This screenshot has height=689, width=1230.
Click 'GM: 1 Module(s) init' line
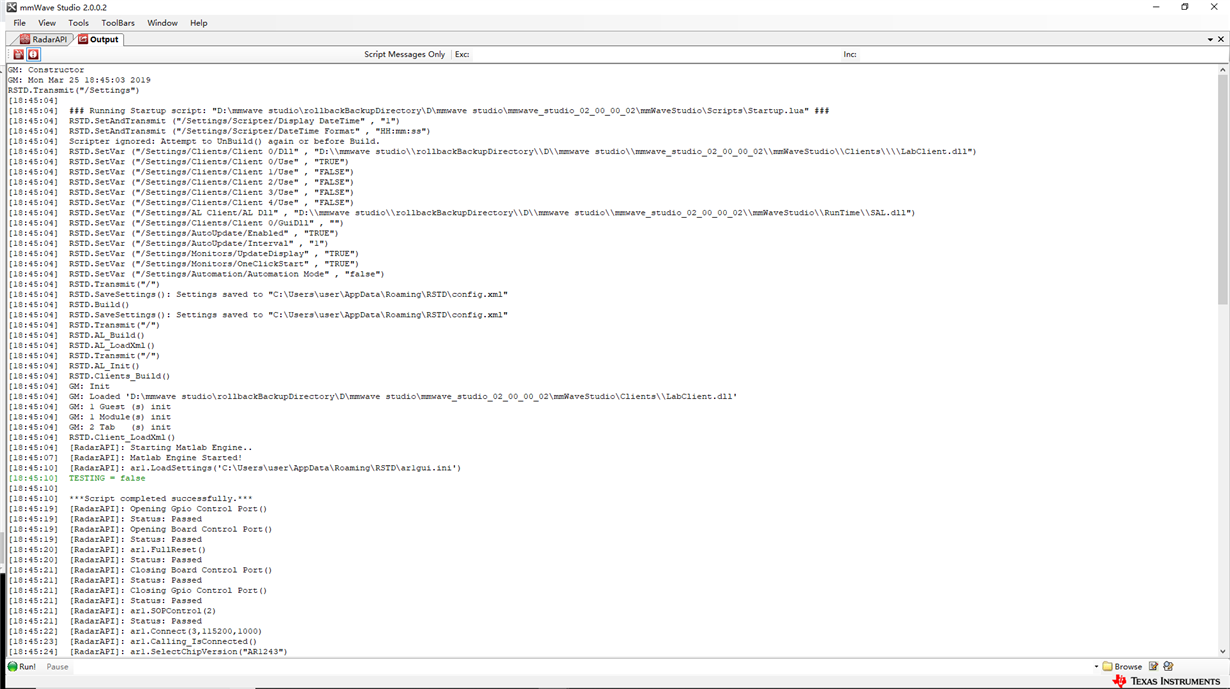89,417
